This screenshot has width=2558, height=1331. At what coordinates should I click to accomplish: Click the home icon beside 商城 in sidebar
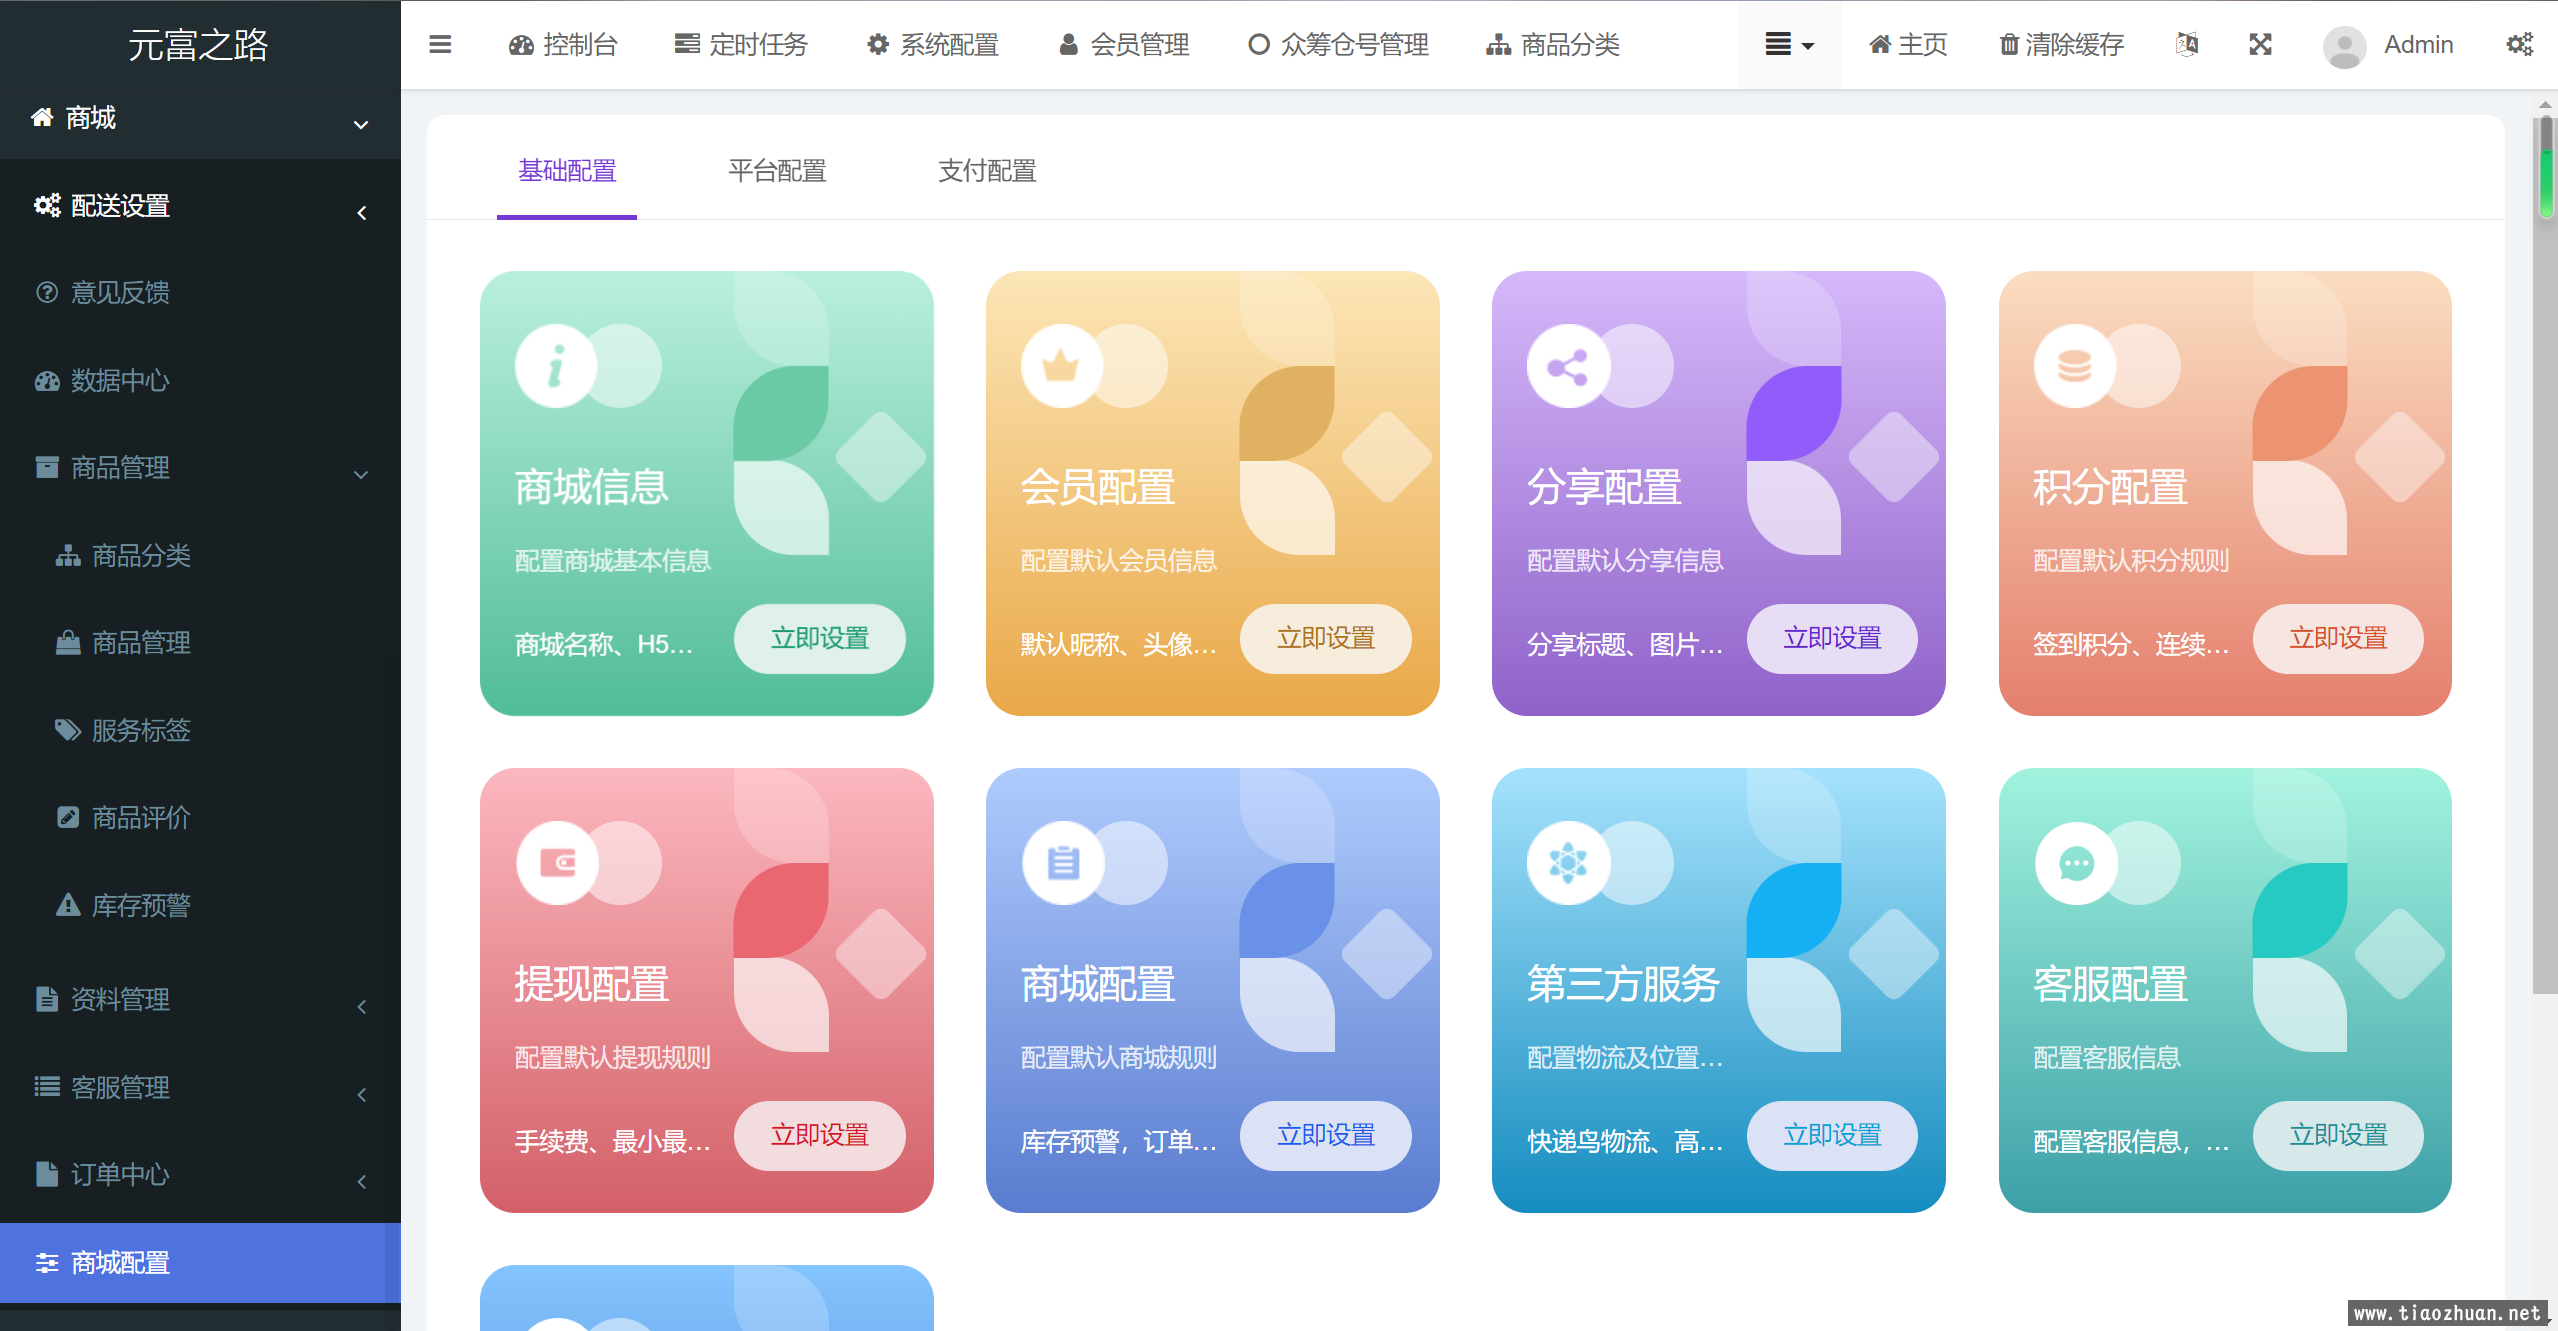(x=42, y=117)
